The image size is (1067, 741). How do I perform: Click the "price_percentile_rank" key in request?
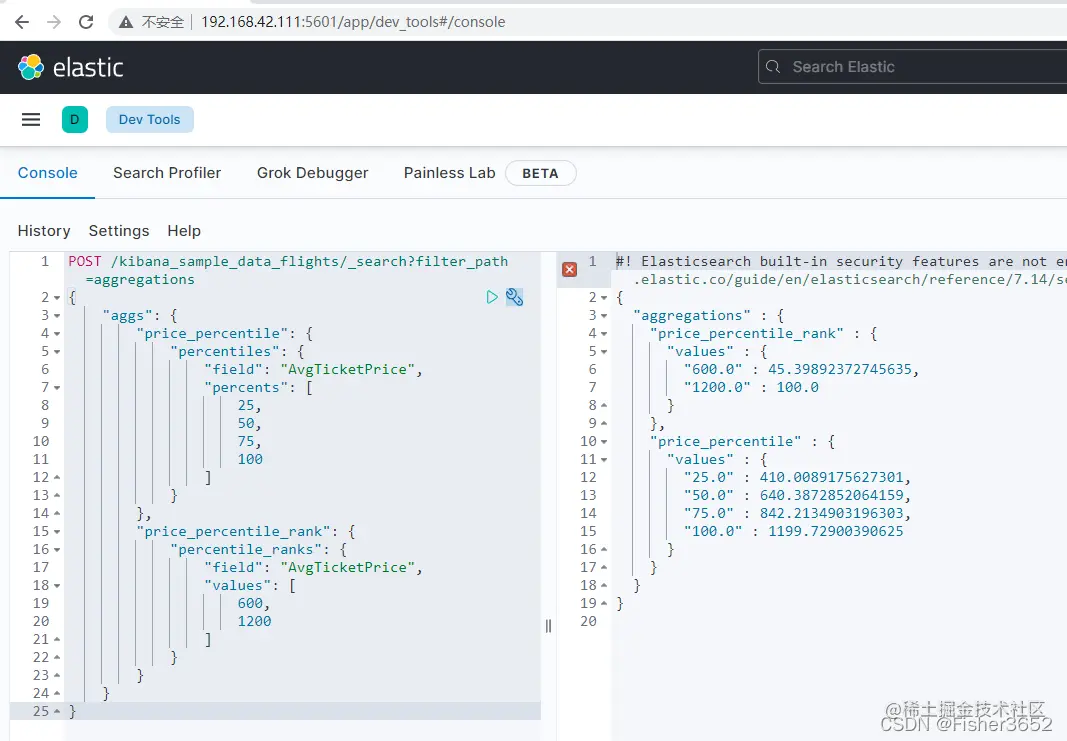(233, 531)
